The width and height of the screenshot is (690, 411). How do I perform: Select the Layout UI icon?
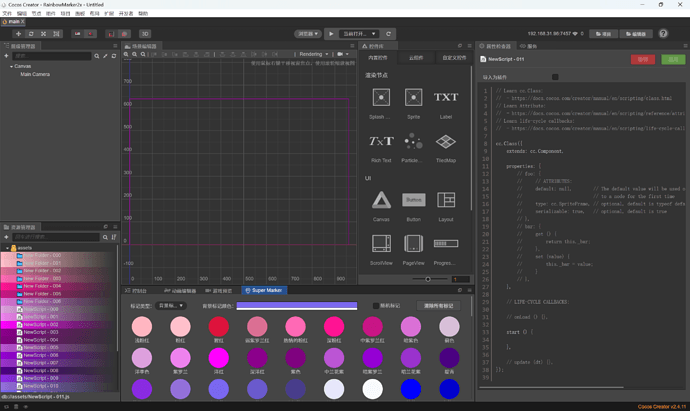[446, 200]
